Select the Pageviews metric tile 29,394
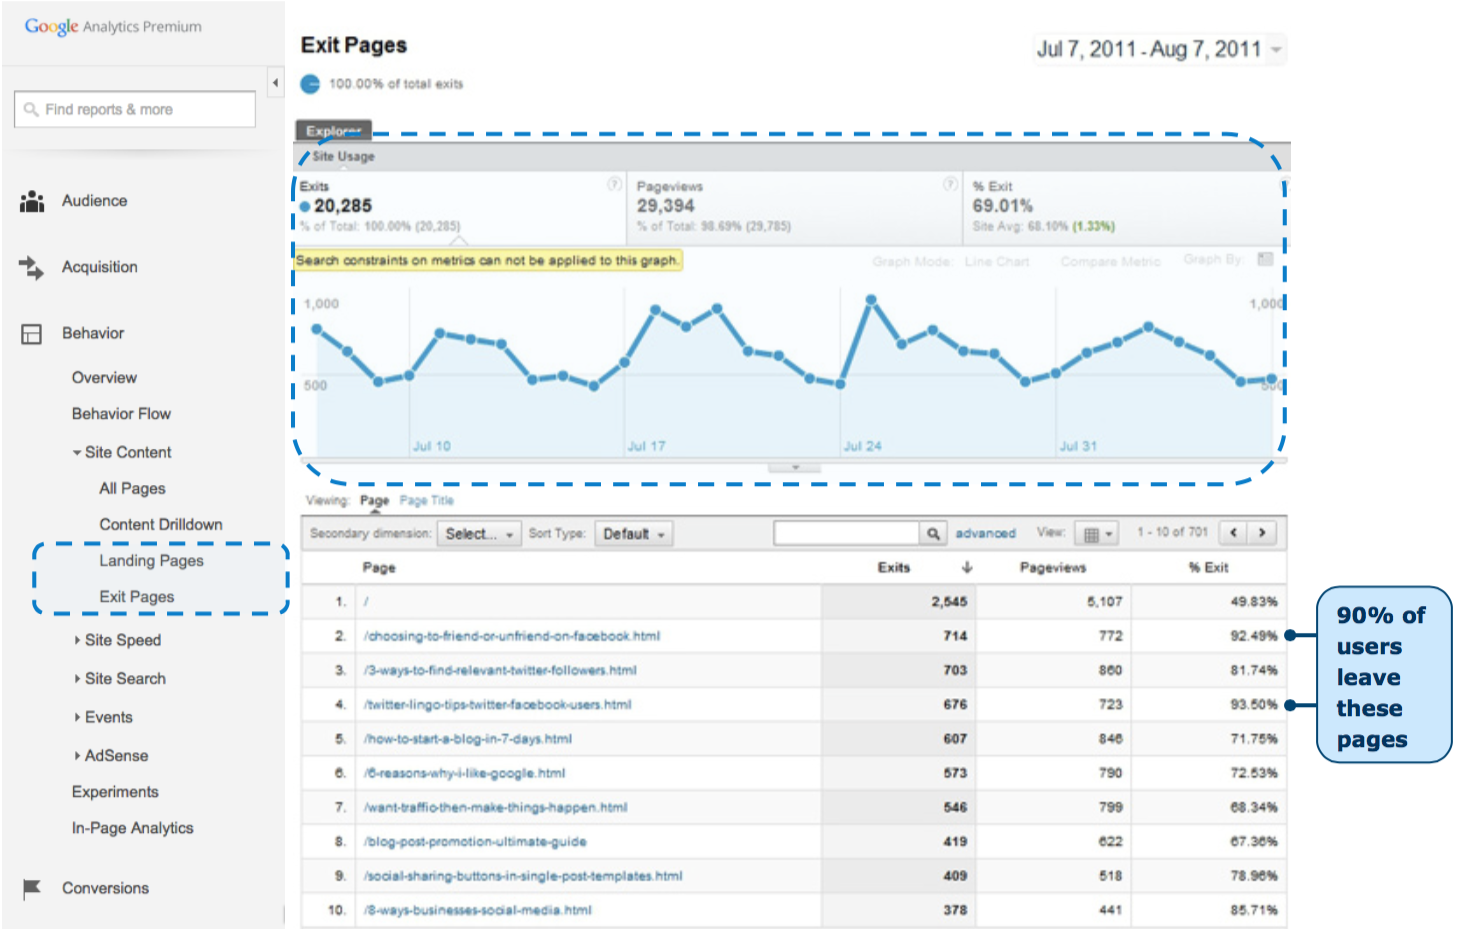 coord(795,208)
